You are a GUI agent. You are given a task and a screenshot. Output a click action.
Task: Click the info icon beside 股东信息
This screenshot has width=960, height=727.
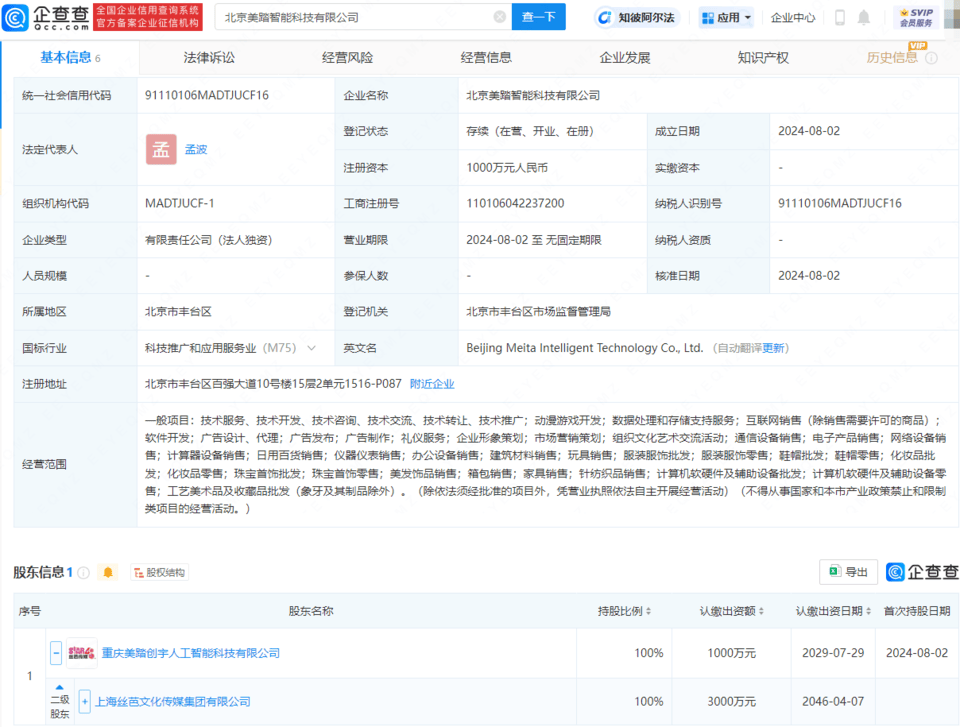84,573
